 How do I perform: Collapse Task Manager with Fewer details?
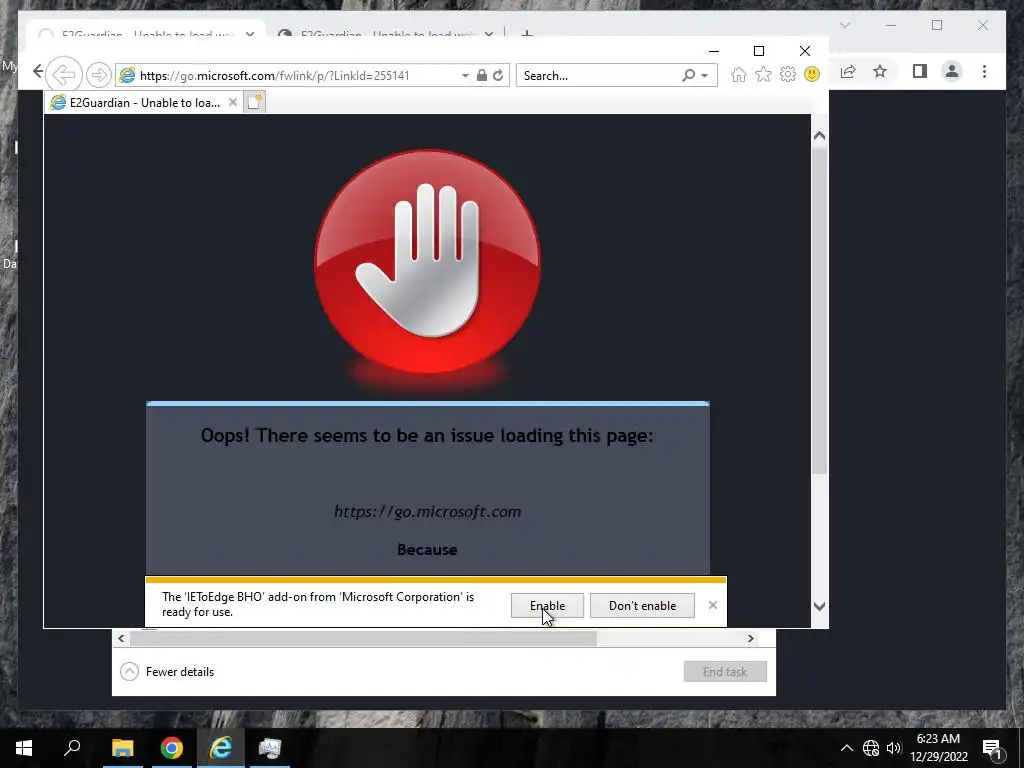click(167, 671)
